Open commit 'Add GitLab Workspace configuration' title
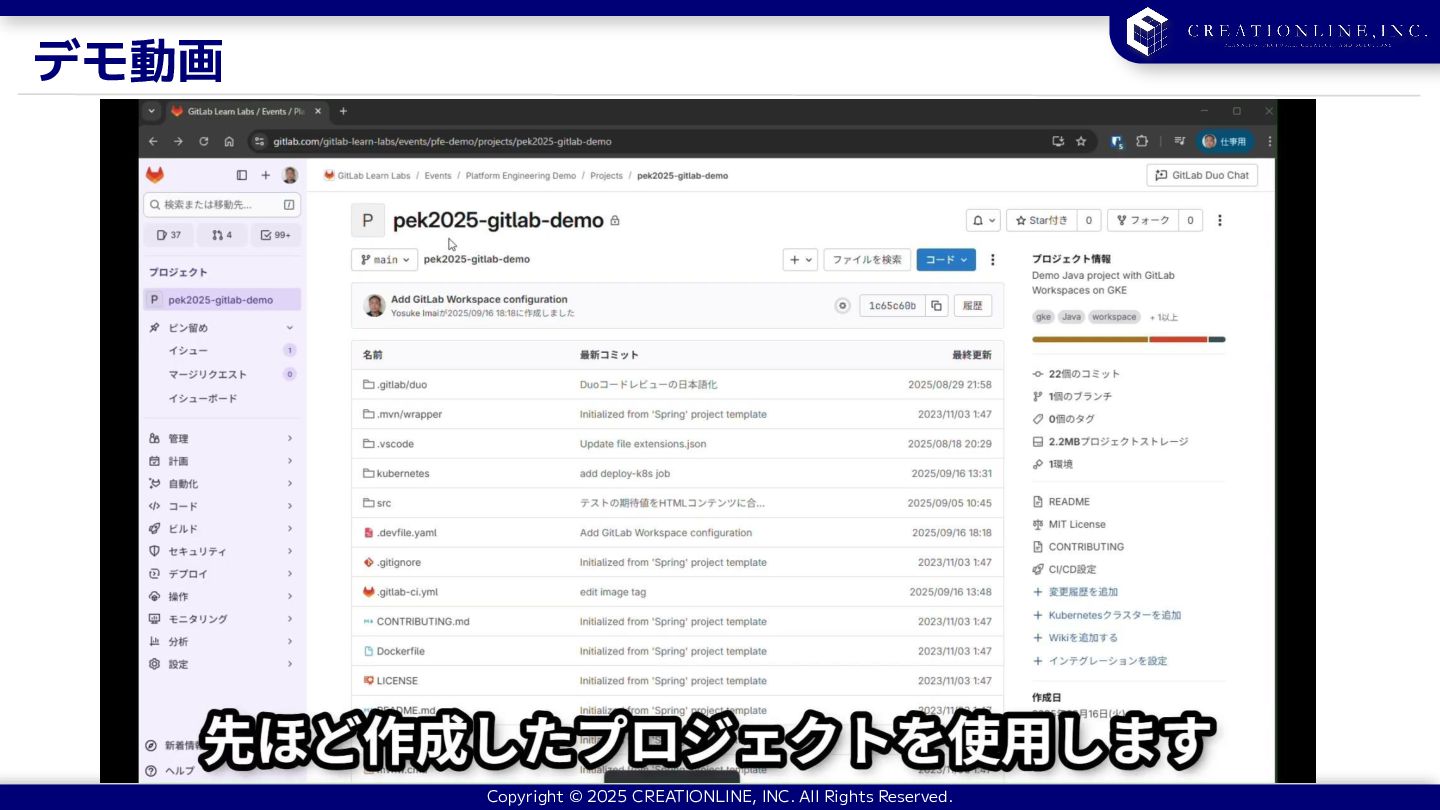1440x810 pixels. point(479,299)
